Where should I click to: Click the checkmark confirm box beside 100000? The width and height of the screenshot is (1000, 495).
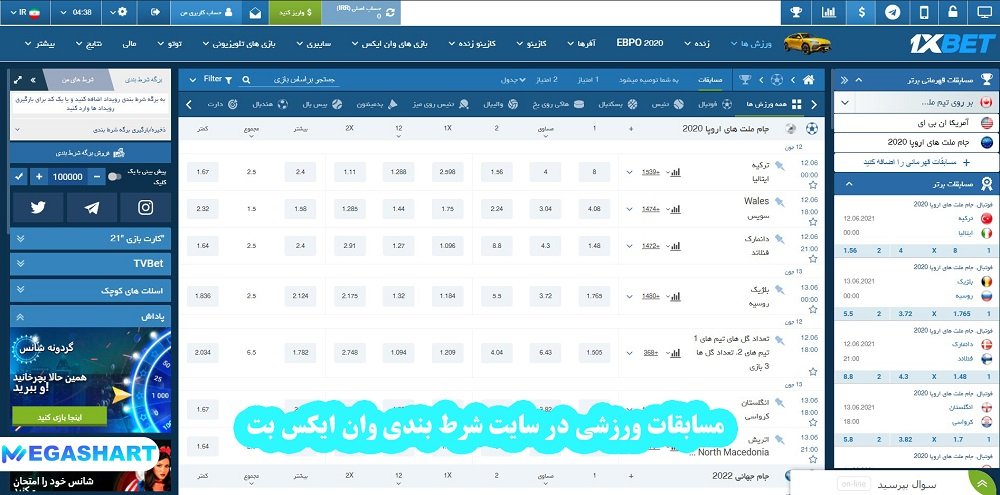point(18,176)
